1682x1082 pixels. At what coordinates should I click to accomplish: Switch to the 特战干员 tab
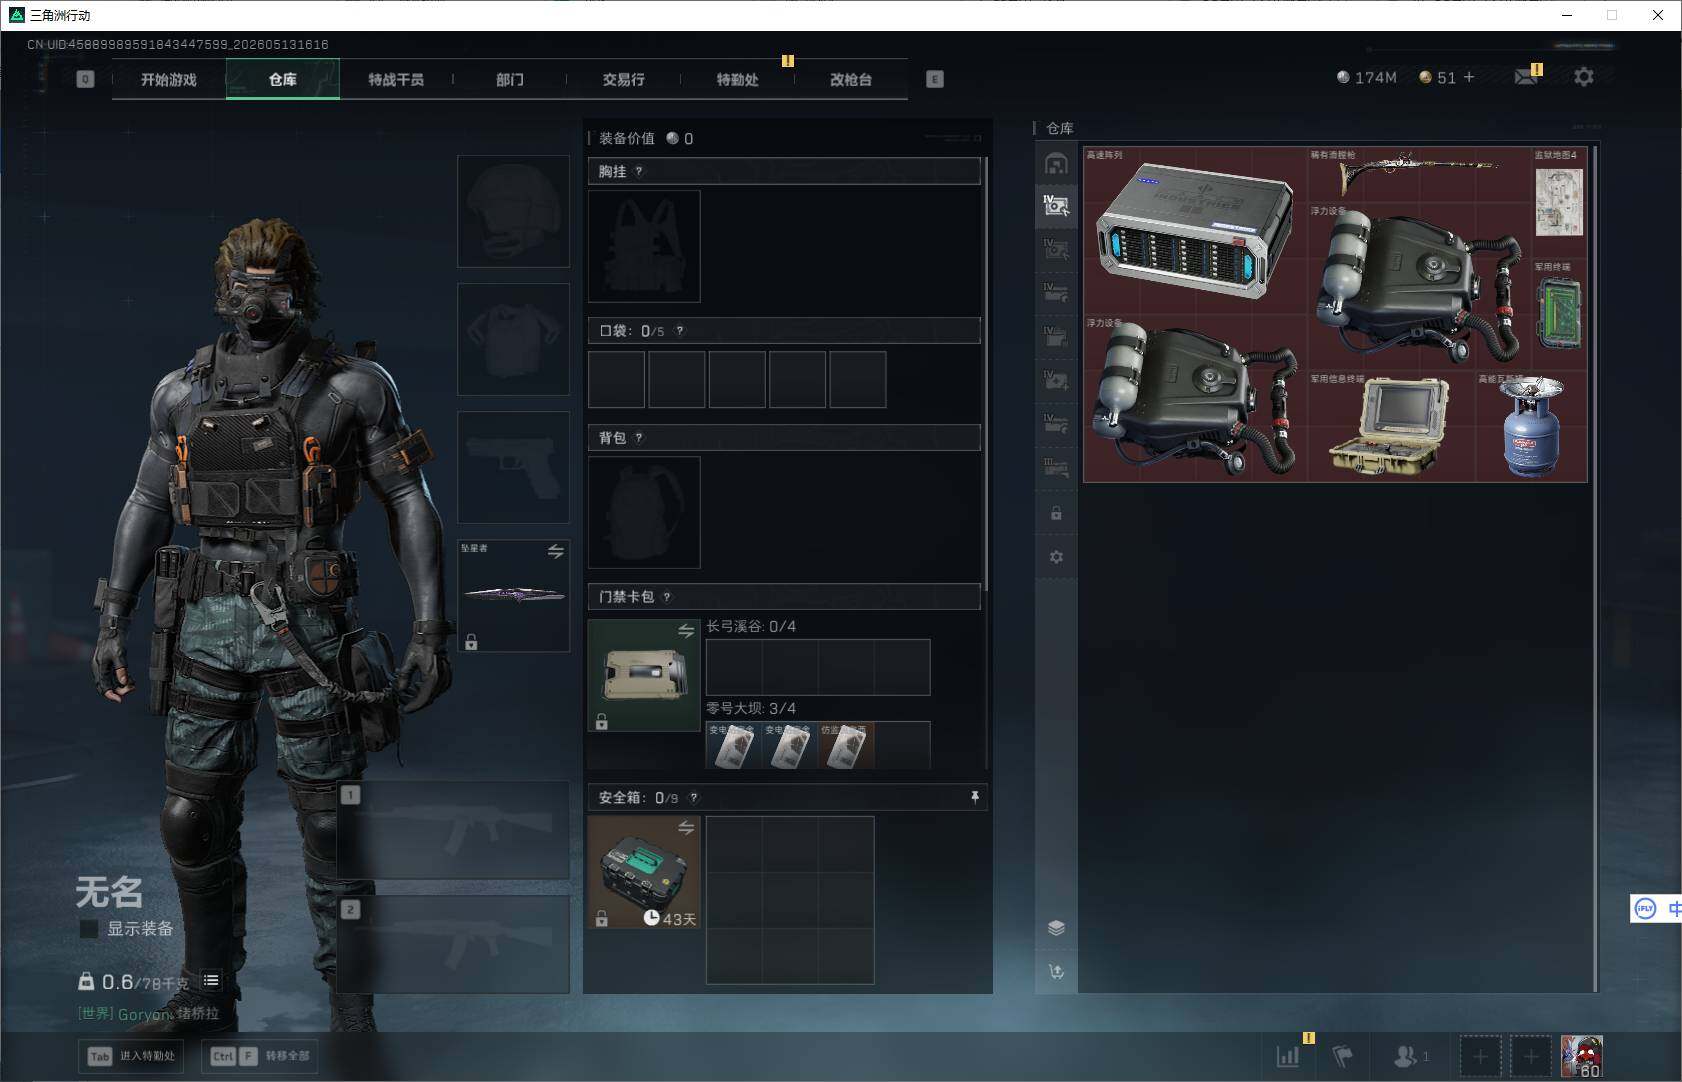point(396,79)
